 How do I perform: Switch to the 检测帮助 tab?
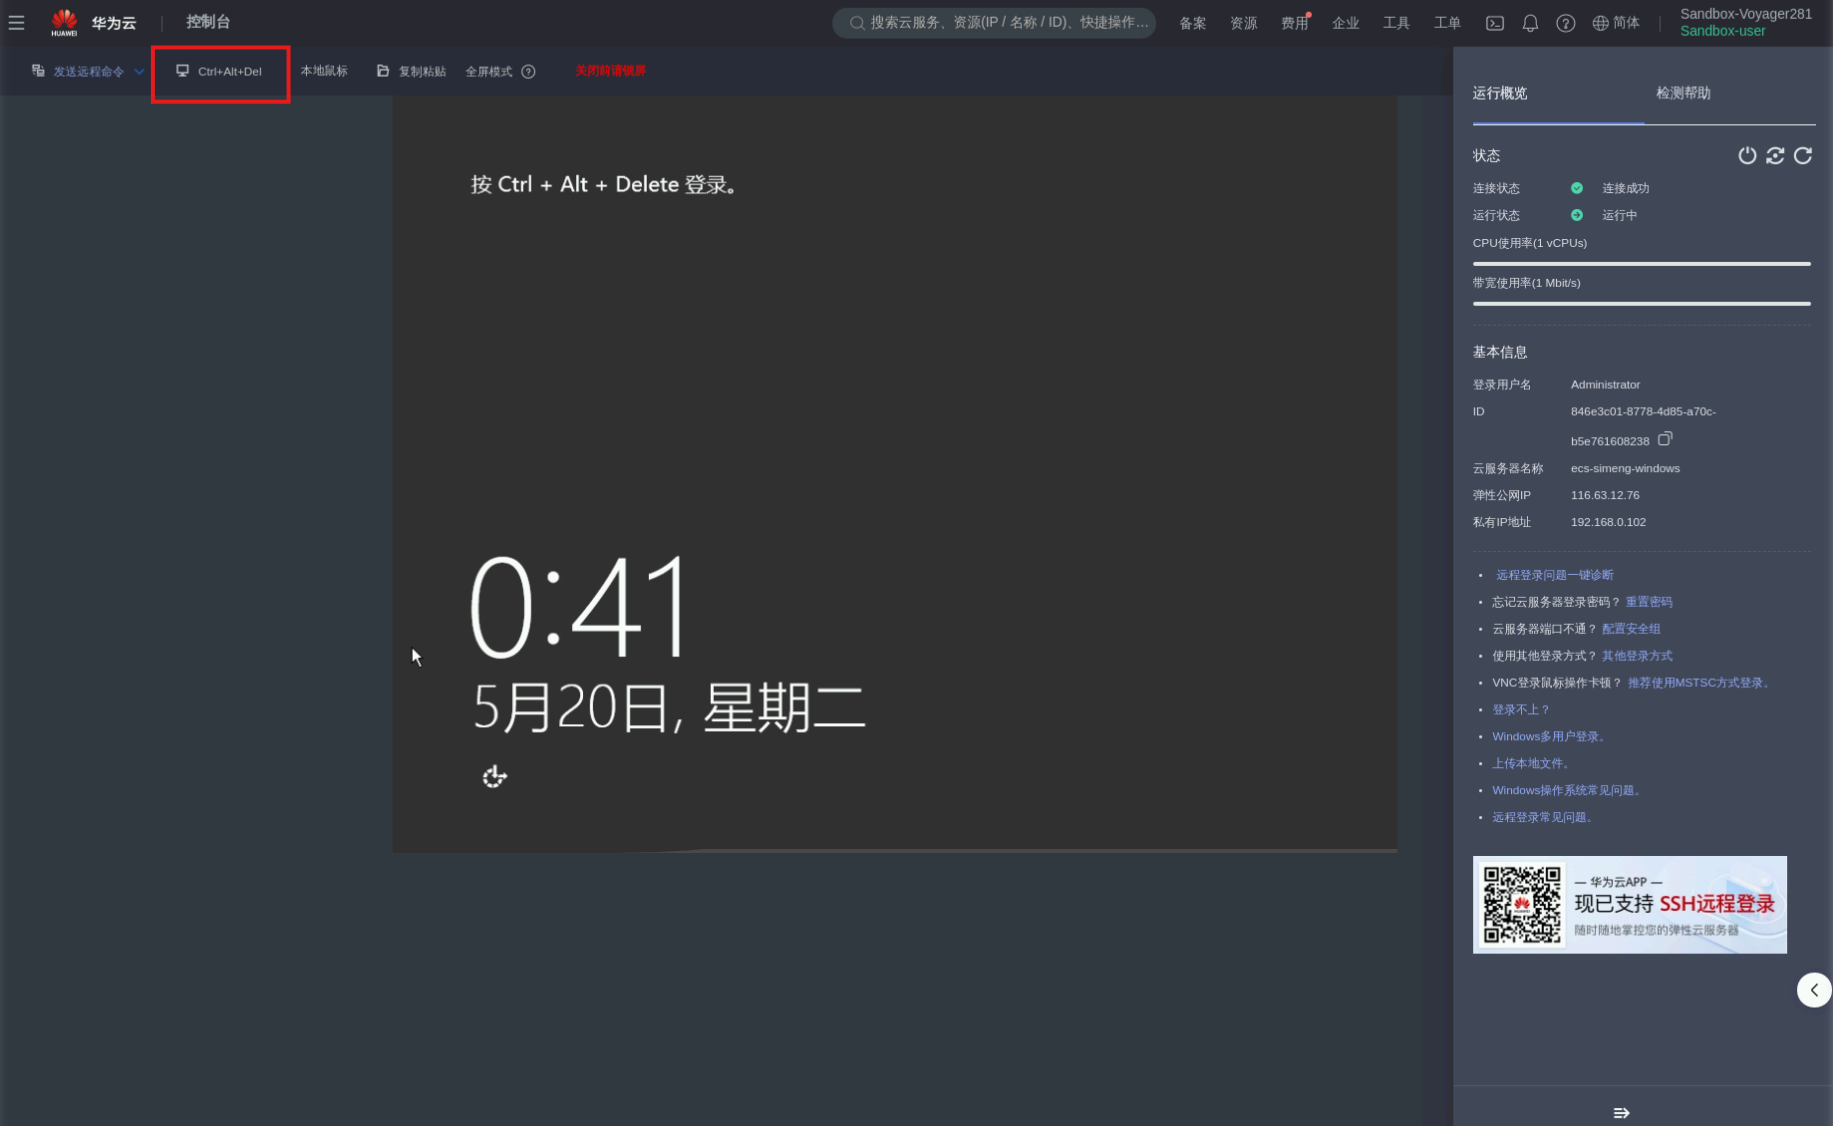click(x=1683, y=93)
